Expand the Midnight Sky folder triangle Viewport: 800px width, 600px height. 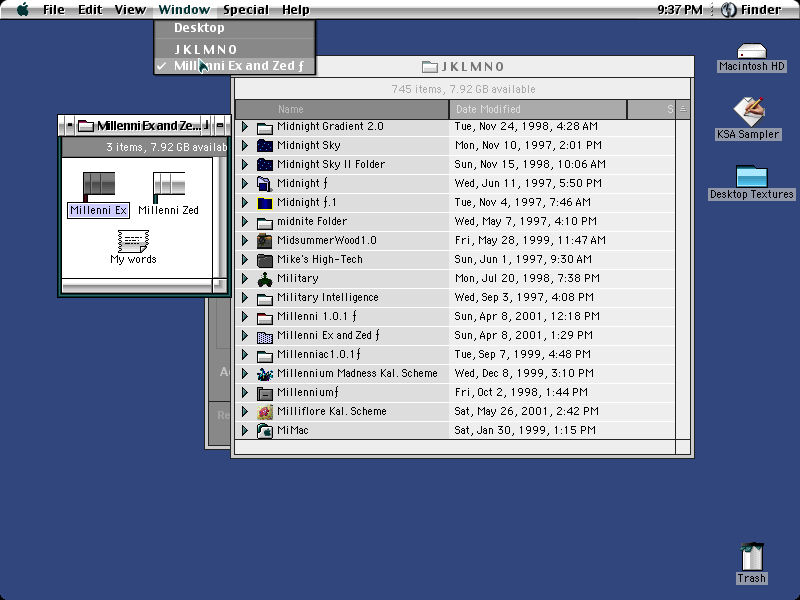point(245,145)
